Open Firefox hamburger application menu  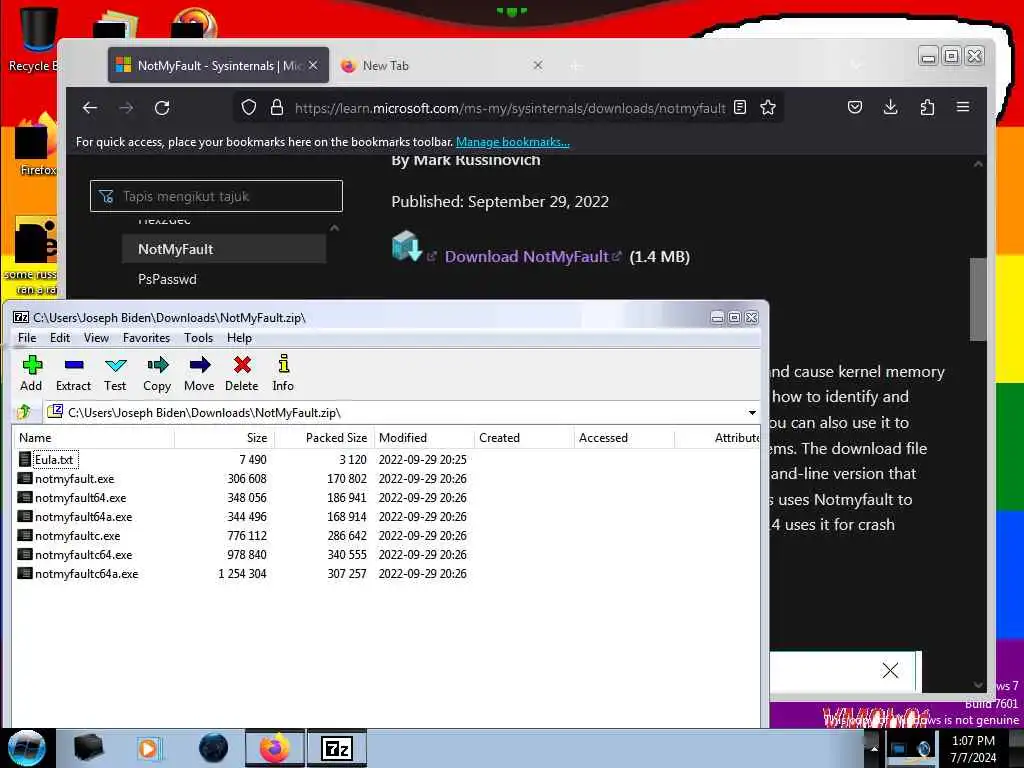tap(963, 107)
